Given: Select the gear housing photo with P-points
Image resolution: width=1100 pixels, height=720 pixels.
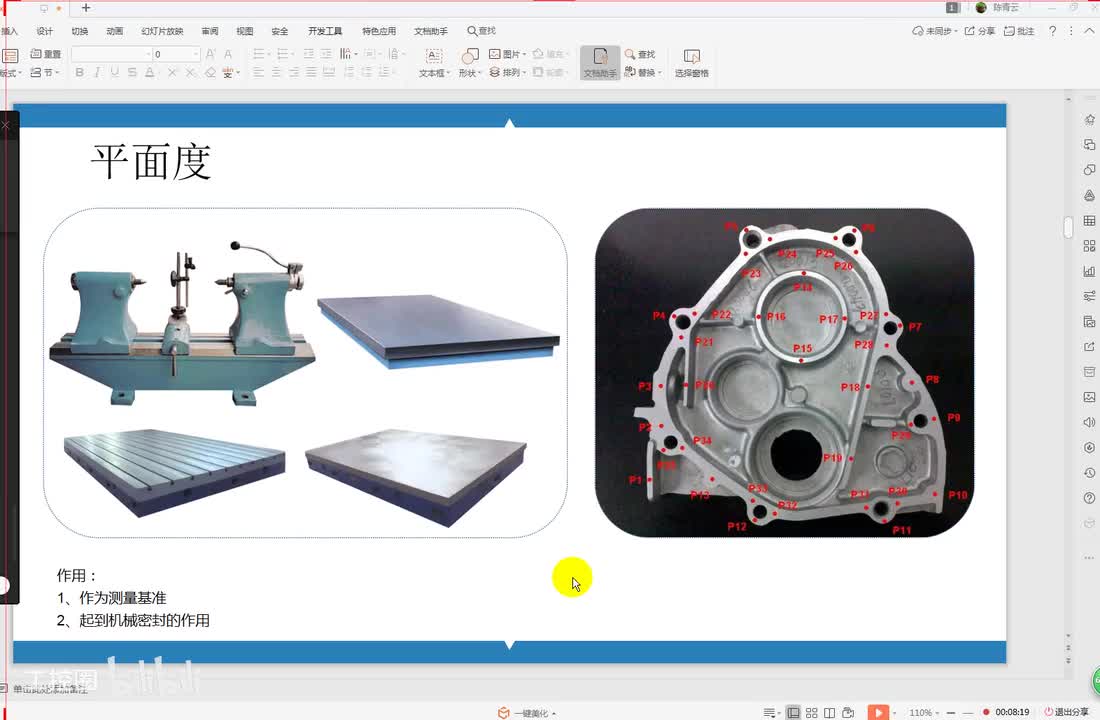Looking at the screenshot, I should pyautogui.click(x=784, y=373).
